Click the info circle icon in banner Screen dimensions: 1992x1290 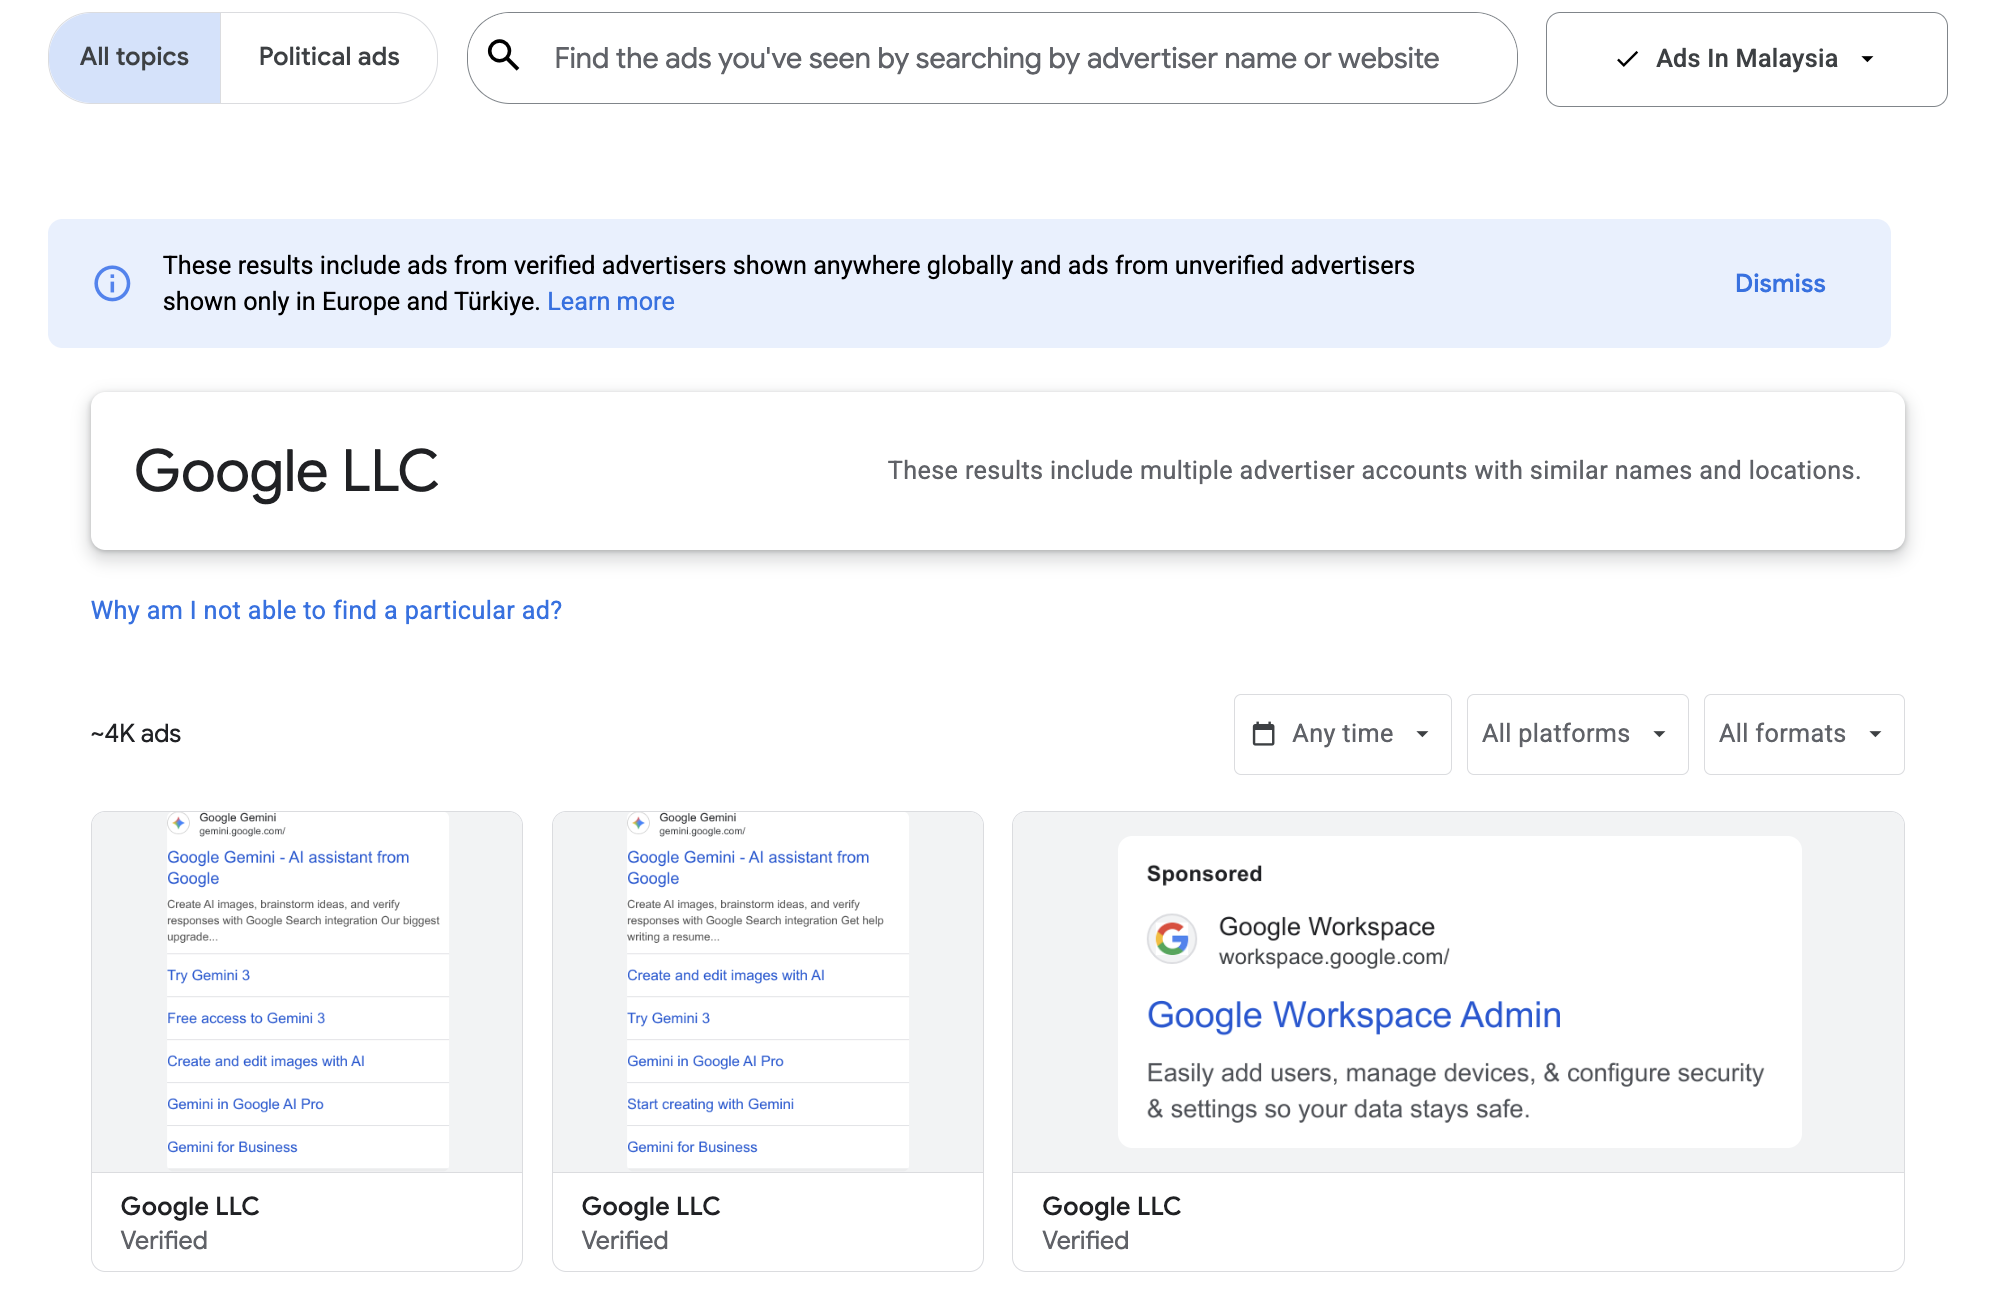[112, 283]
